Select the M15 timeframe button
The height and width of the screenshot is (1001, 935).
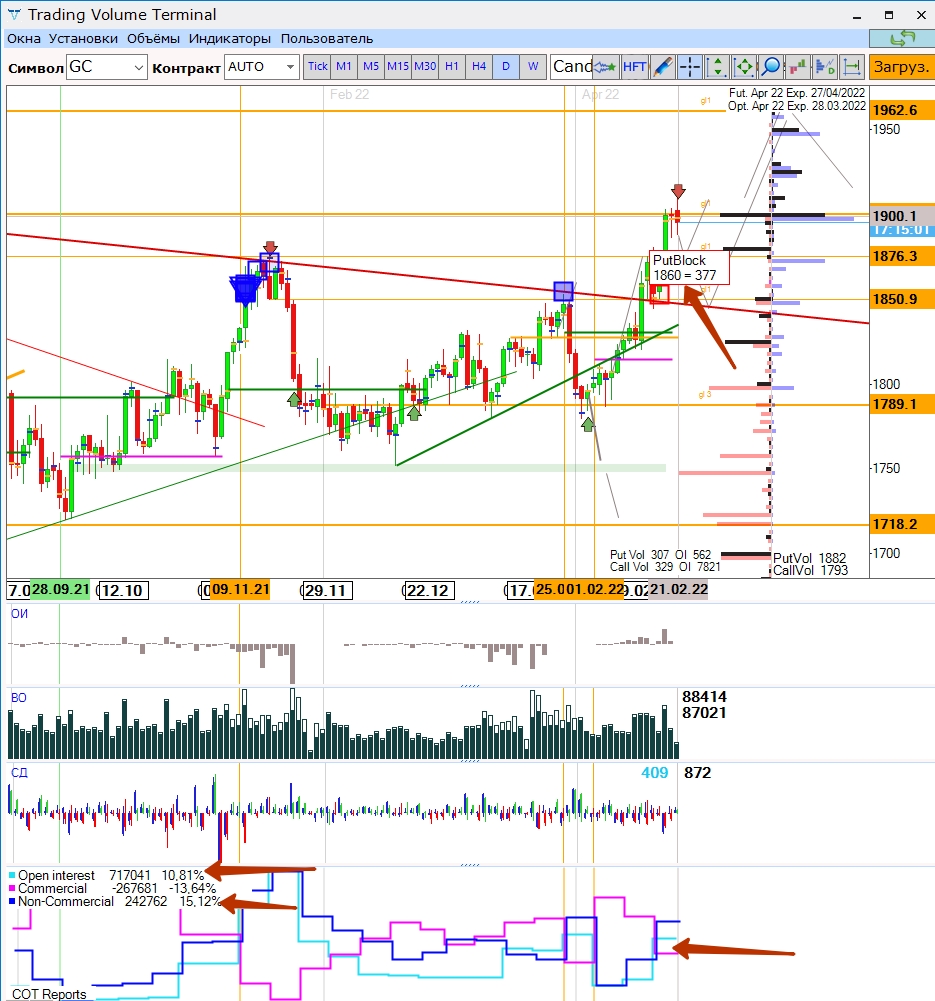coord(398,67)
